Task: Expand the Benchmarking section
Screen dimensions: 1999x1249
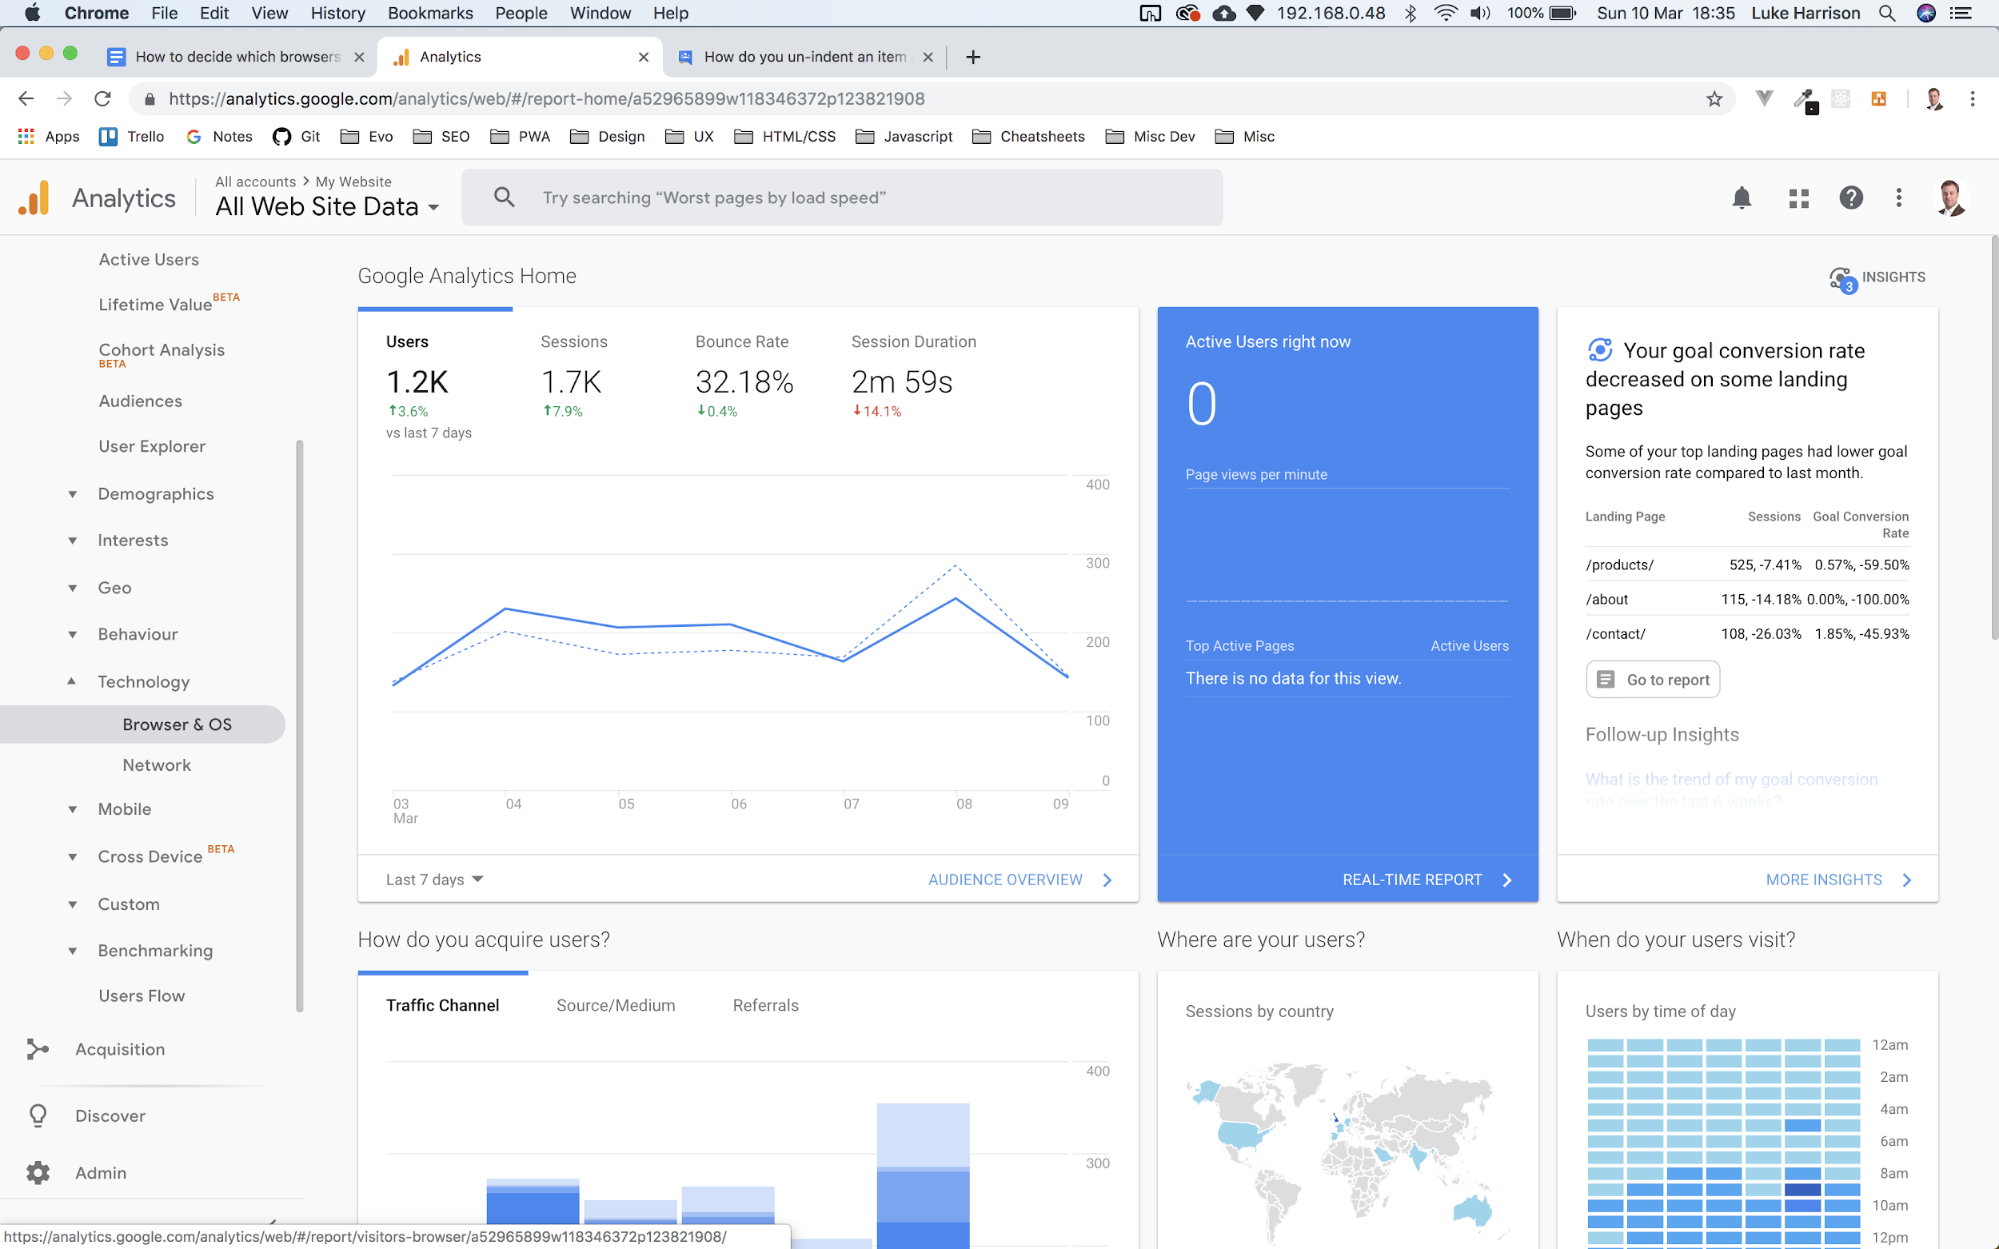Action: (x=73, y=951)
